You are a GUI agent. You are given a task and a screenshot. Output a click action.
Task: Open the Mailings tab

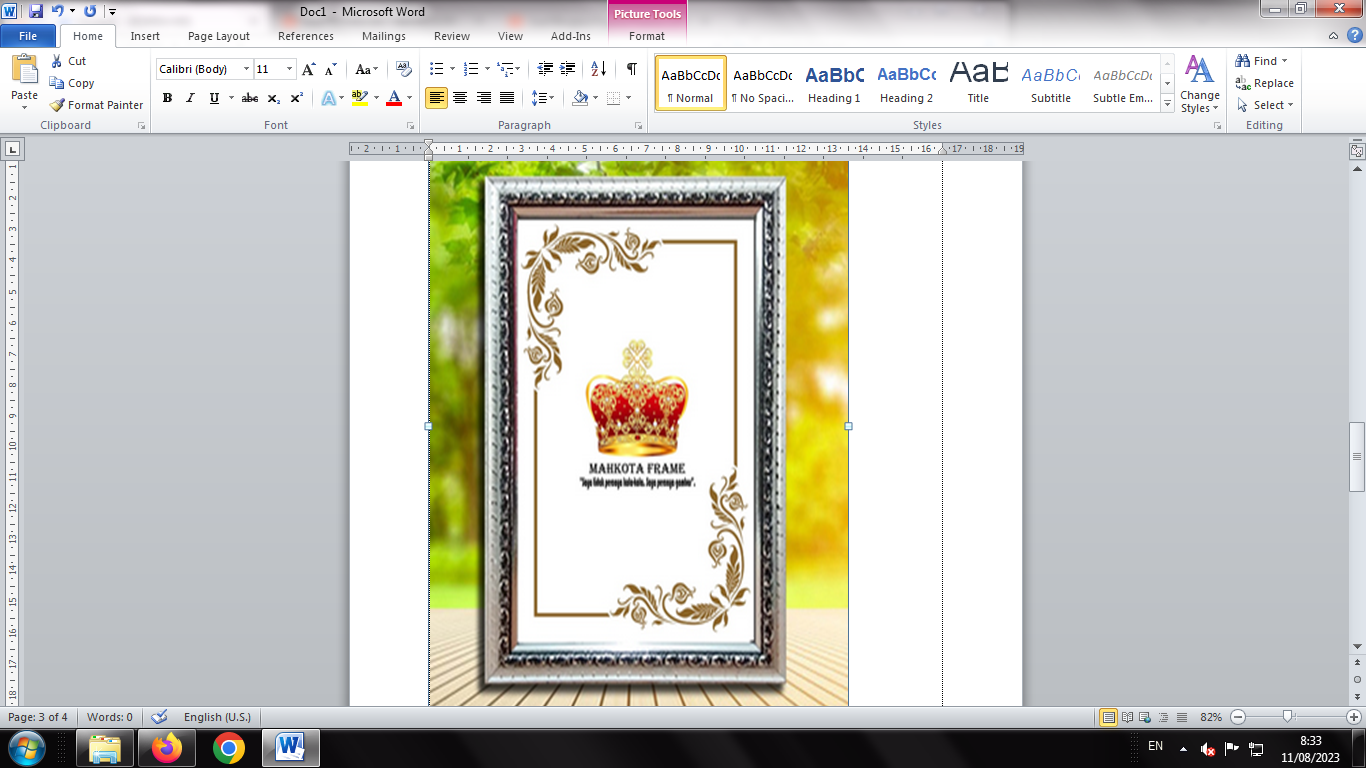[x=384, y=36]
